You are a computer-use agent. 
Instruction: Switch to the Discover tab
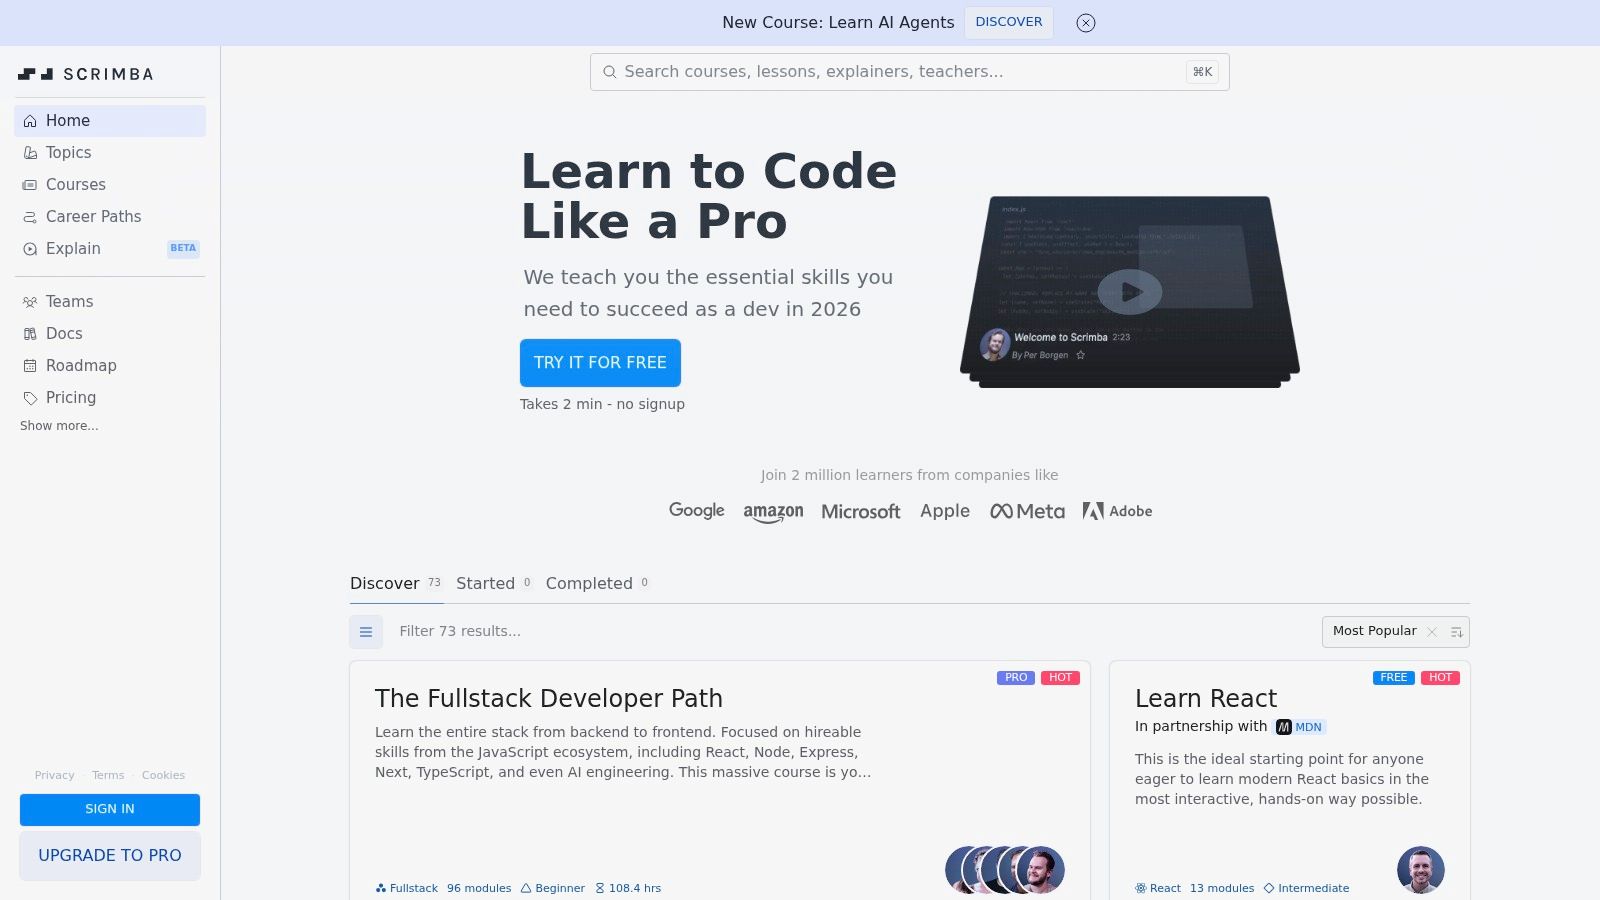pos(396,583)
